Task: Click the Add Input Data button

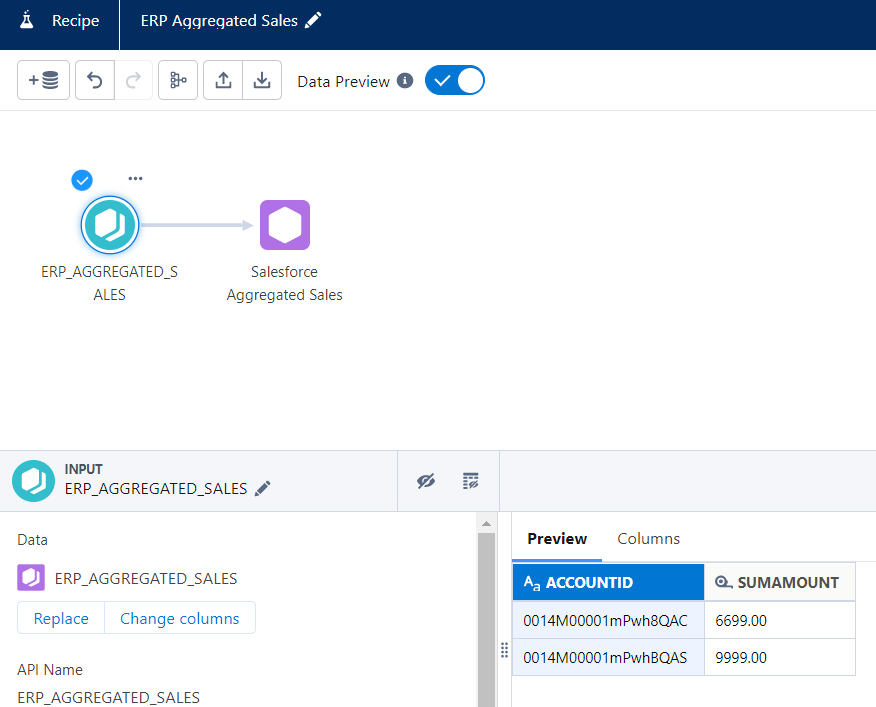Action: coord(44,81)
